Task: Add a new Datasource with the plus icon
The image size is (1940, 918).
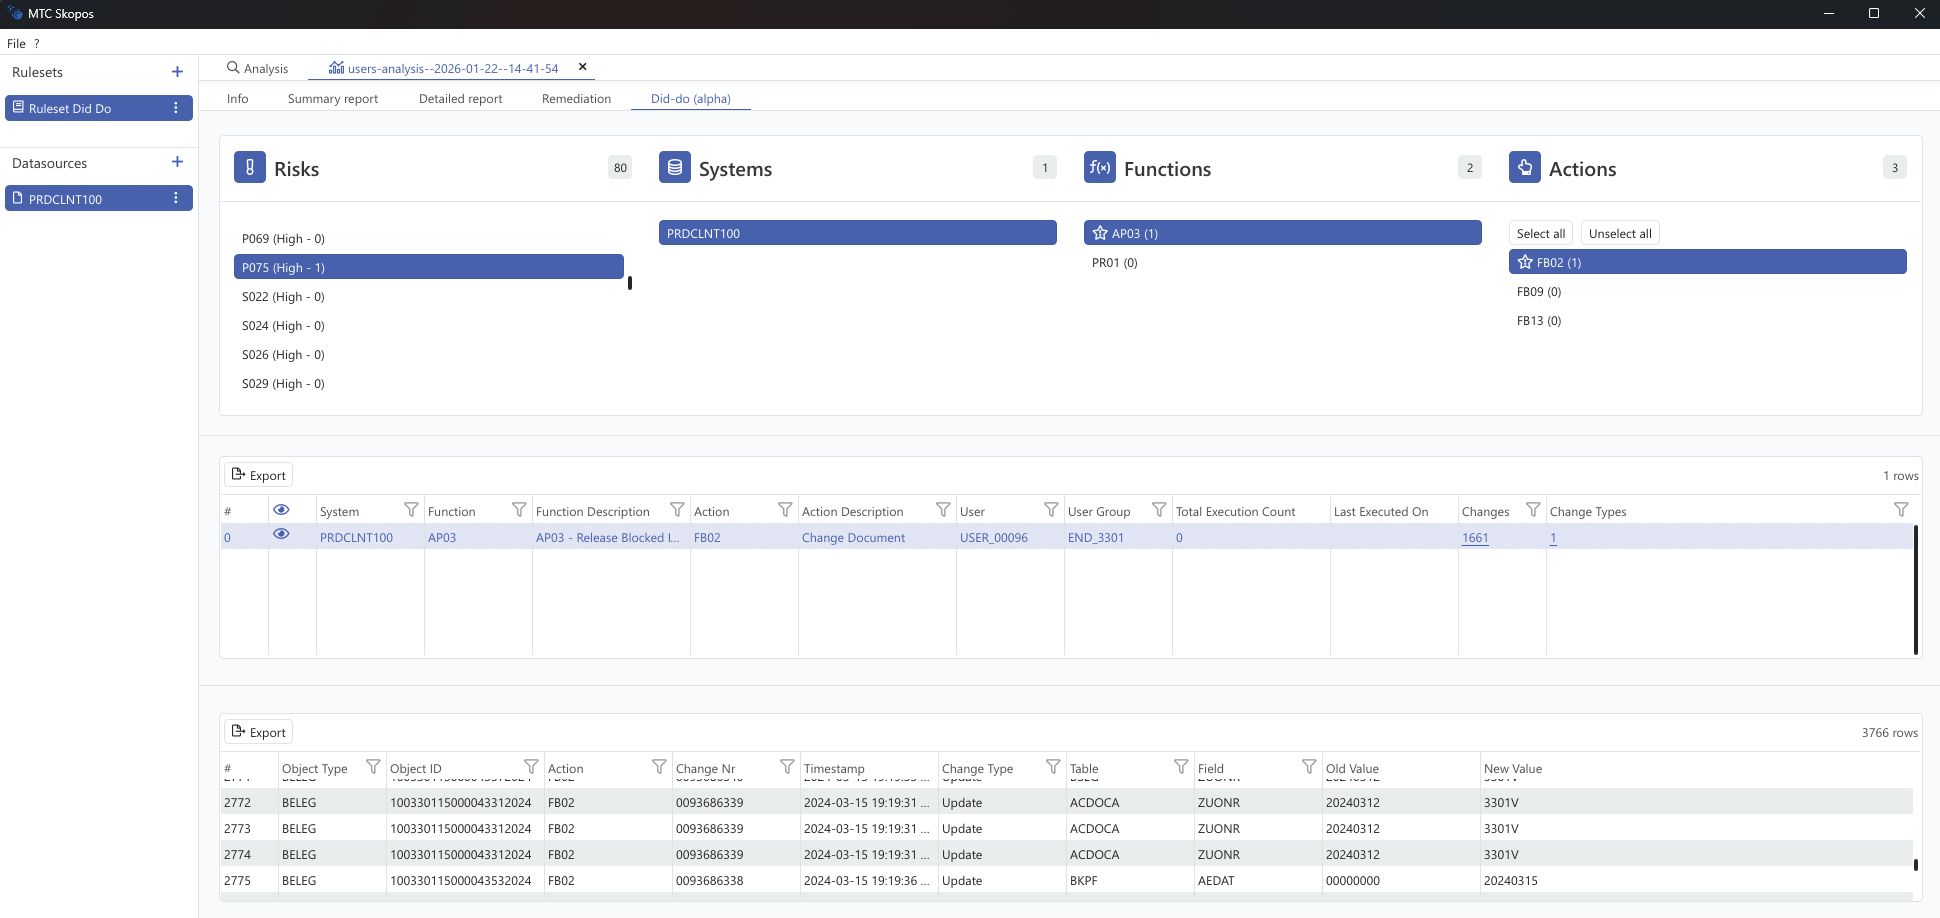Action: pyautogui.click(x=177, y=161)
